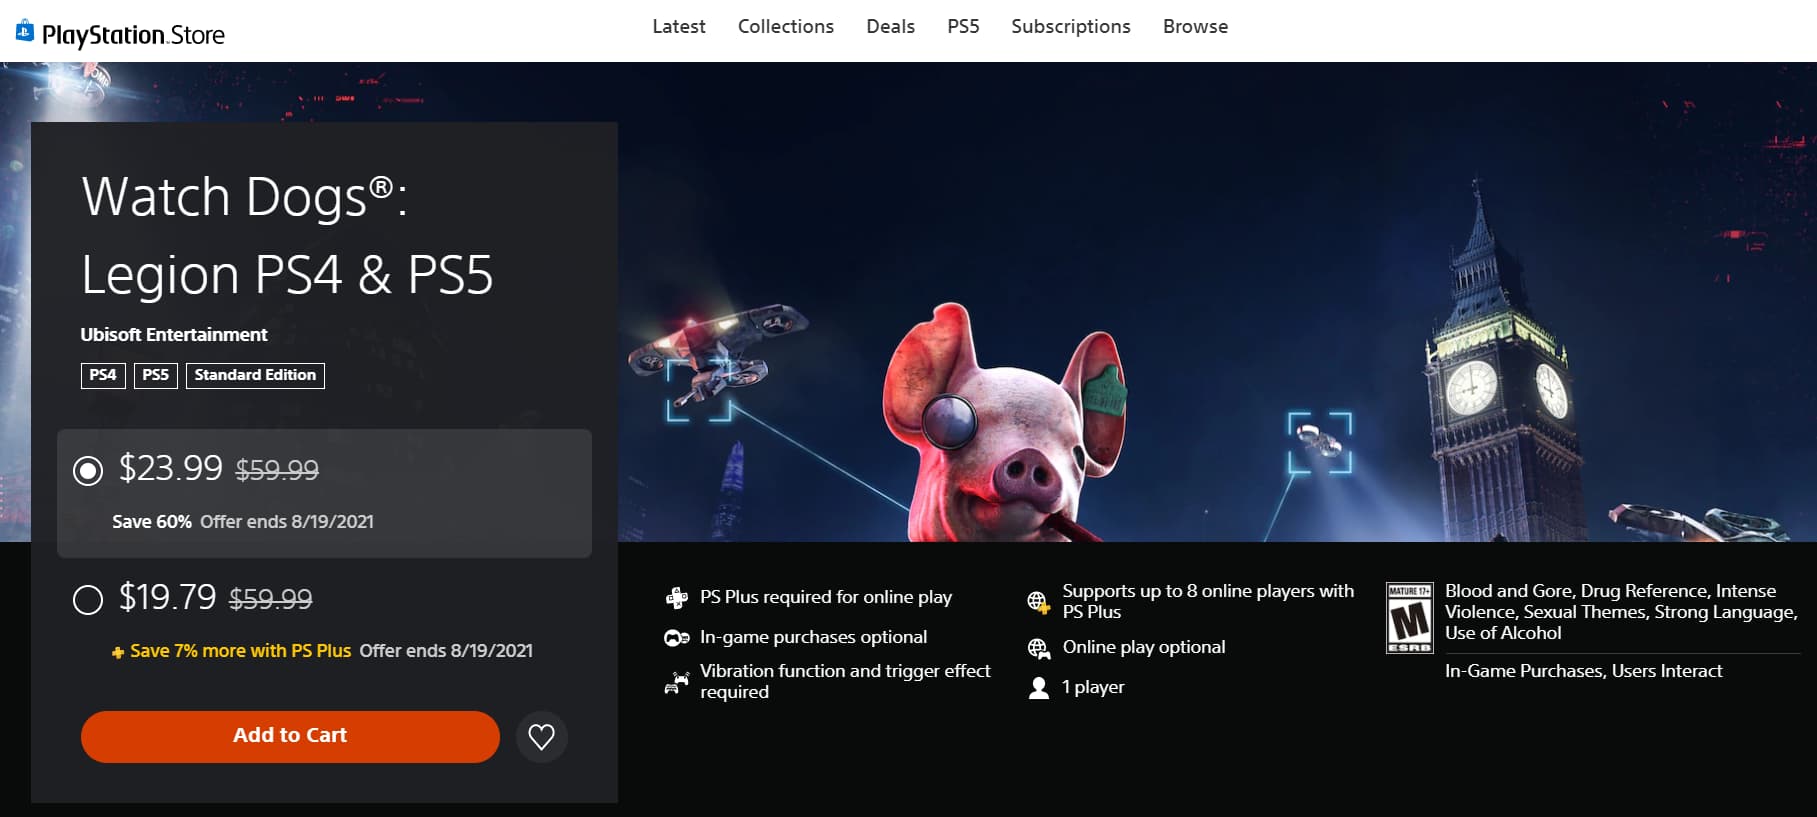Click the PS4 platform tag

pos(103,375)
